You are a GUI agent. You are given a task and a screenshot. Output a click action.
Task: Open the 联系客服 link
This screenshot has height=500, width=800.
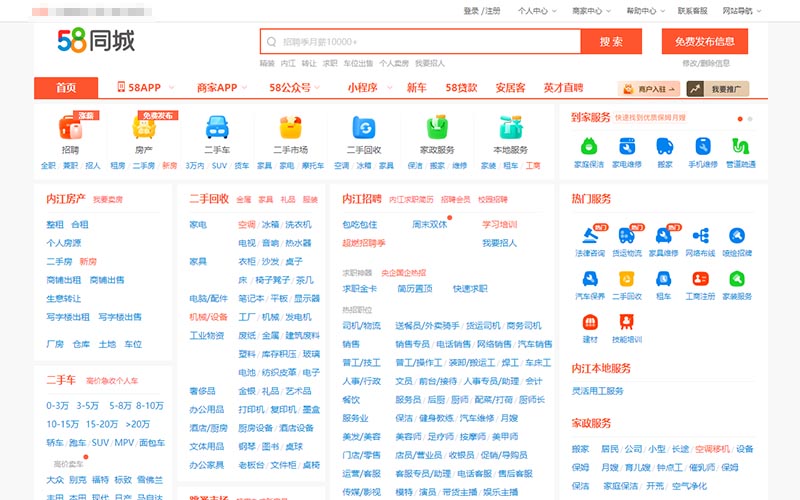[x=692, y=11]
